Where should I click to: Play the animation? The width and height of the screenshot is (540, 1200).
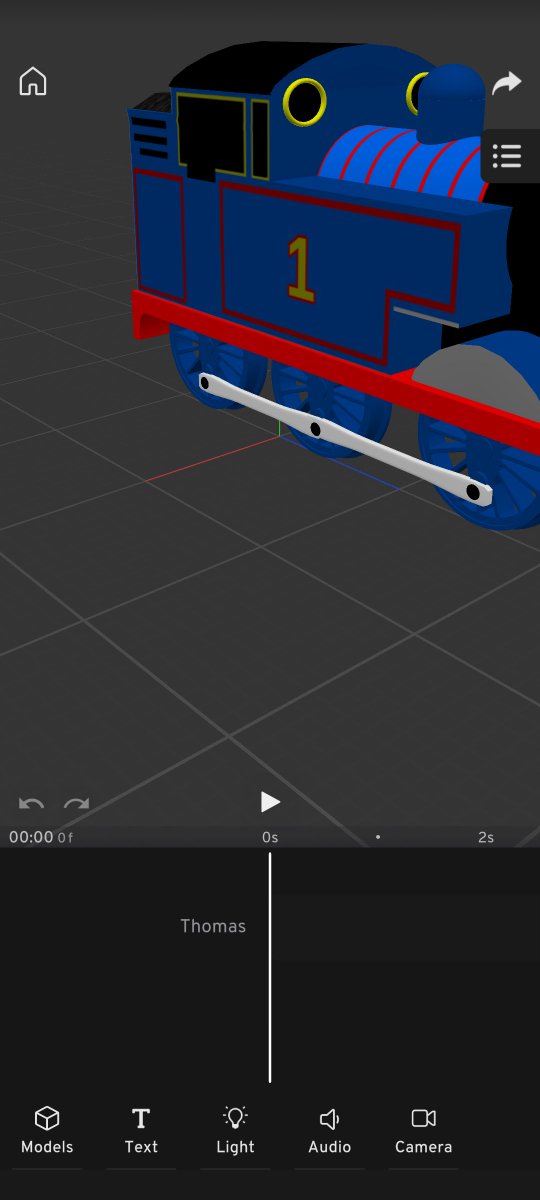[x=270, y=802]
